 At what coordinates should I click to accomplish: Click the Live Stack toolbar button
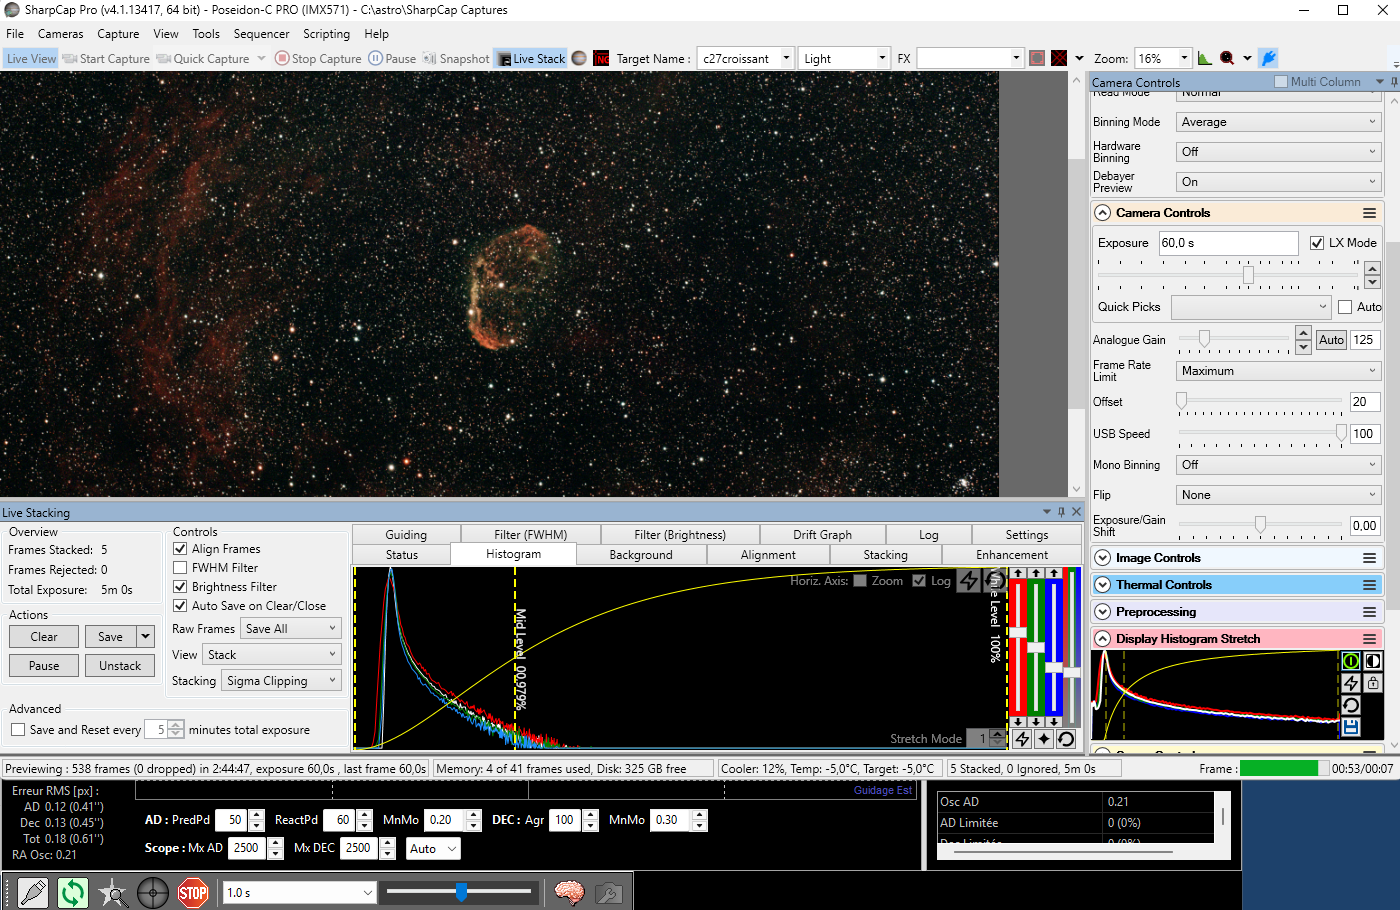531,58
